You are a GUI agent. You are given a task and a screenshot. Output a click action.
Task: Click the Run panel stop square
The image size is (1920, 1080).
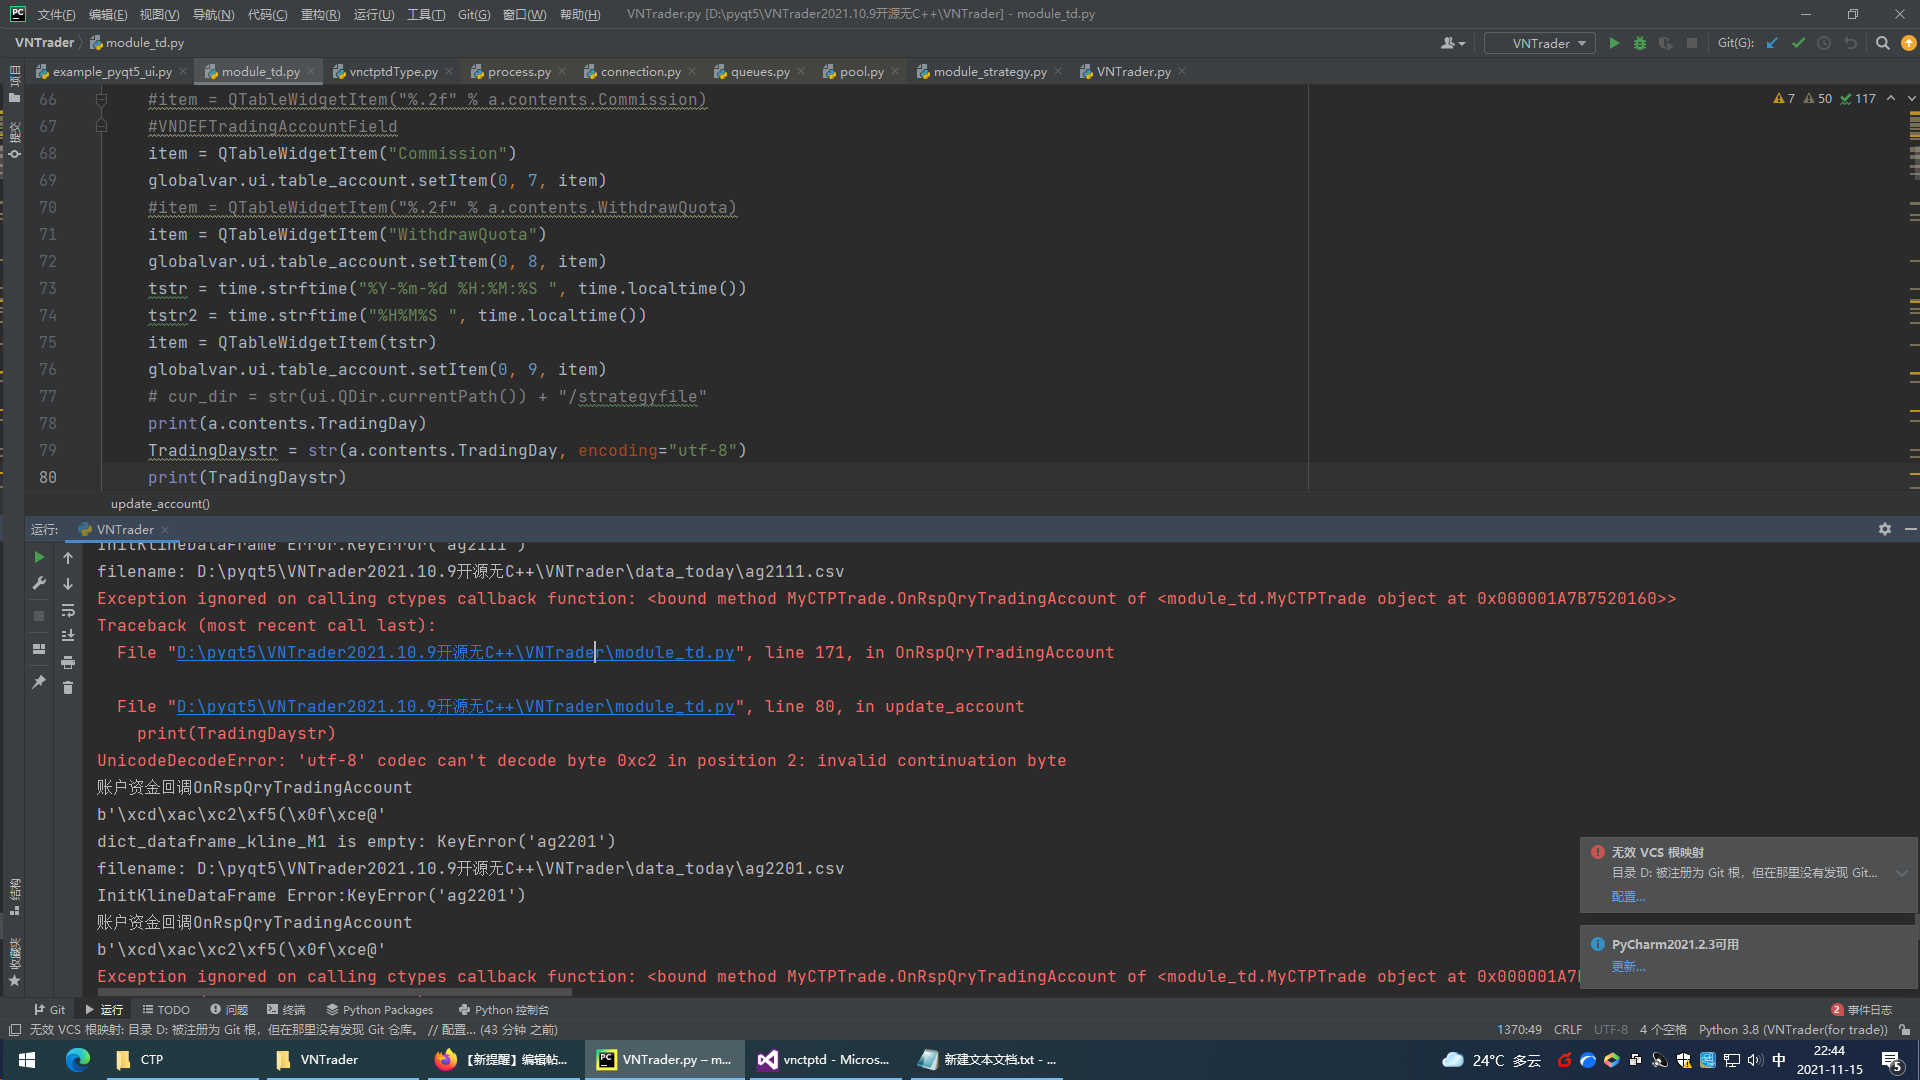(39, 616)
